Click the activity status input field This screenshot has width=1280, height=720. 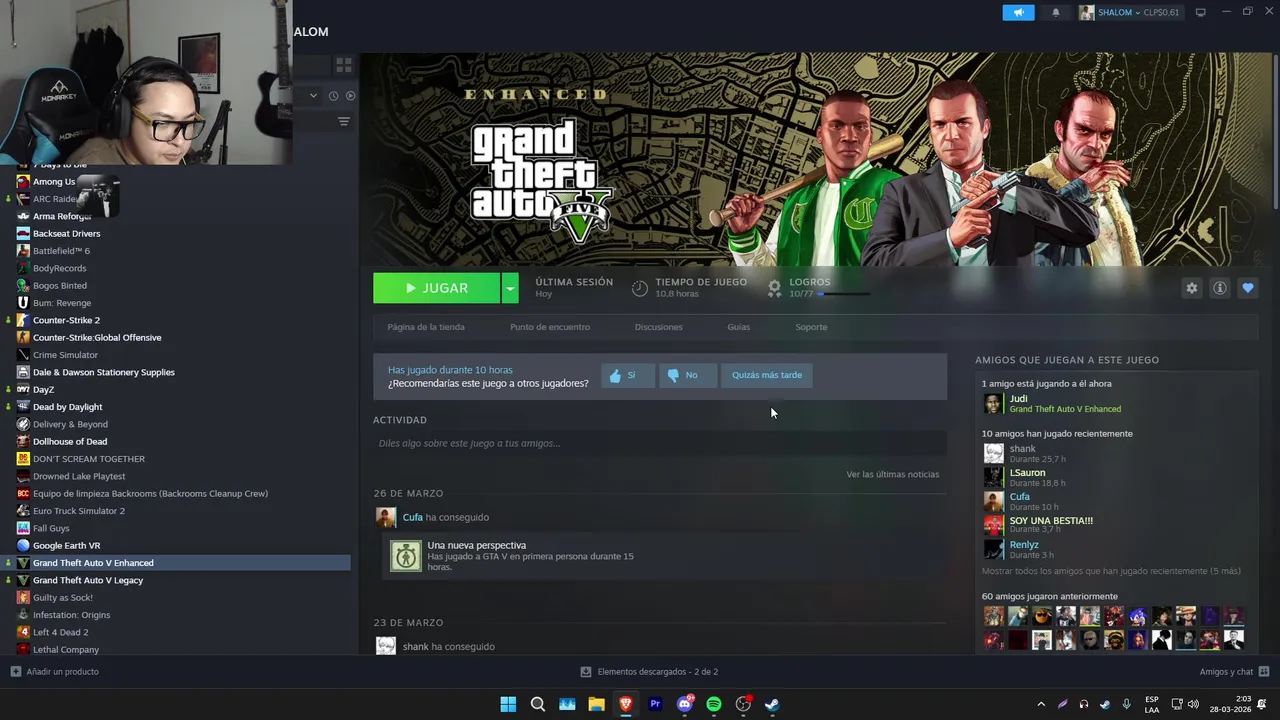tap(660, 443)
